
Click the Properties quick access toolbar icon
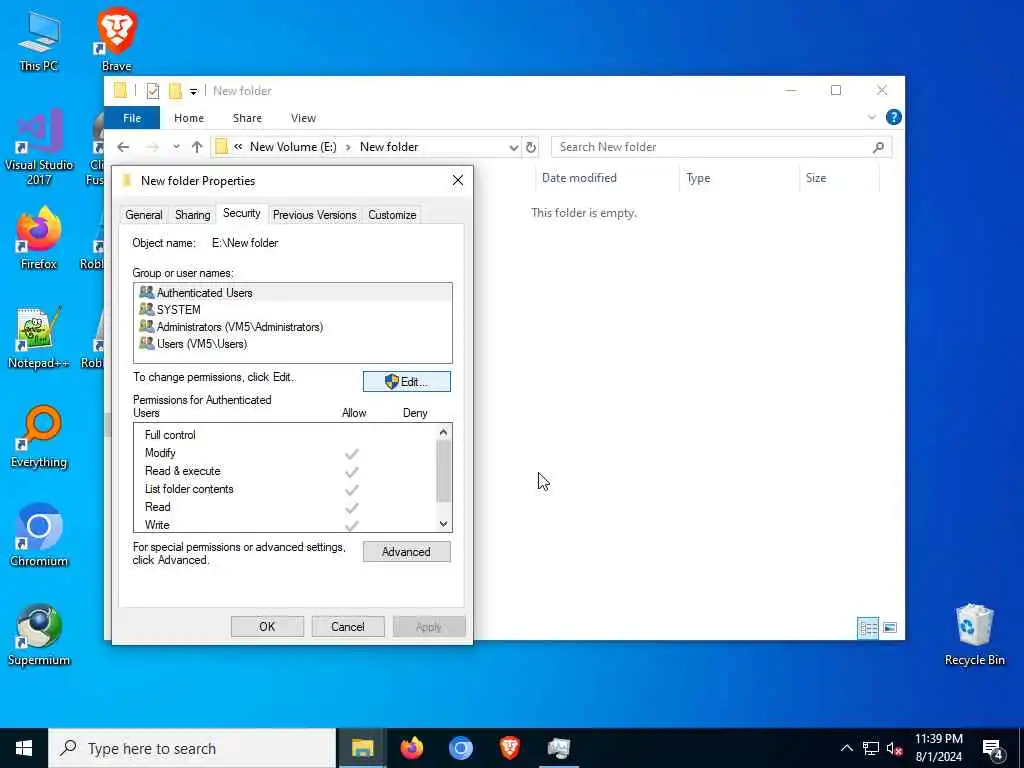point(153,91)
